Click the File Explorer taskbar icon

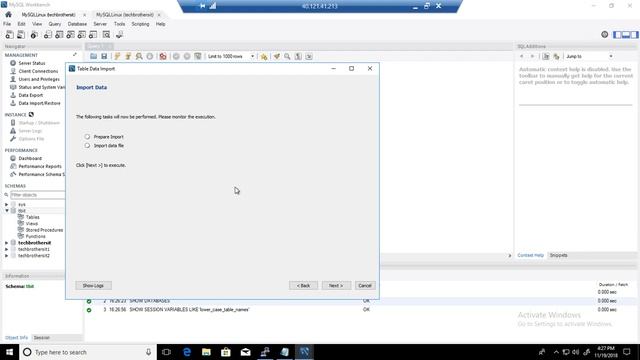(206, 352)
